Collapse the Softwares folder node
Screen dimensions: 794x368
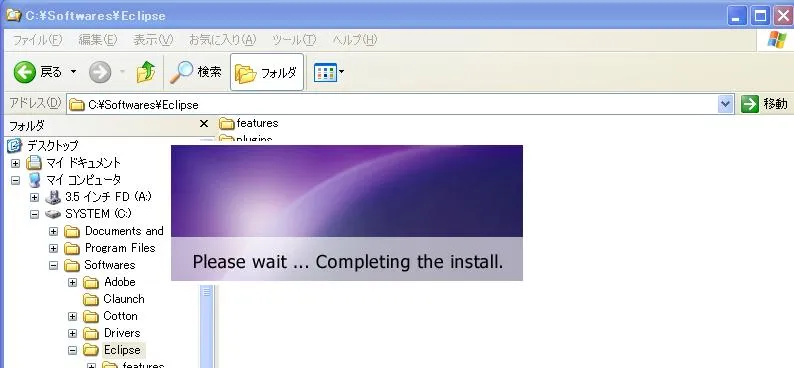click(53, 265)
